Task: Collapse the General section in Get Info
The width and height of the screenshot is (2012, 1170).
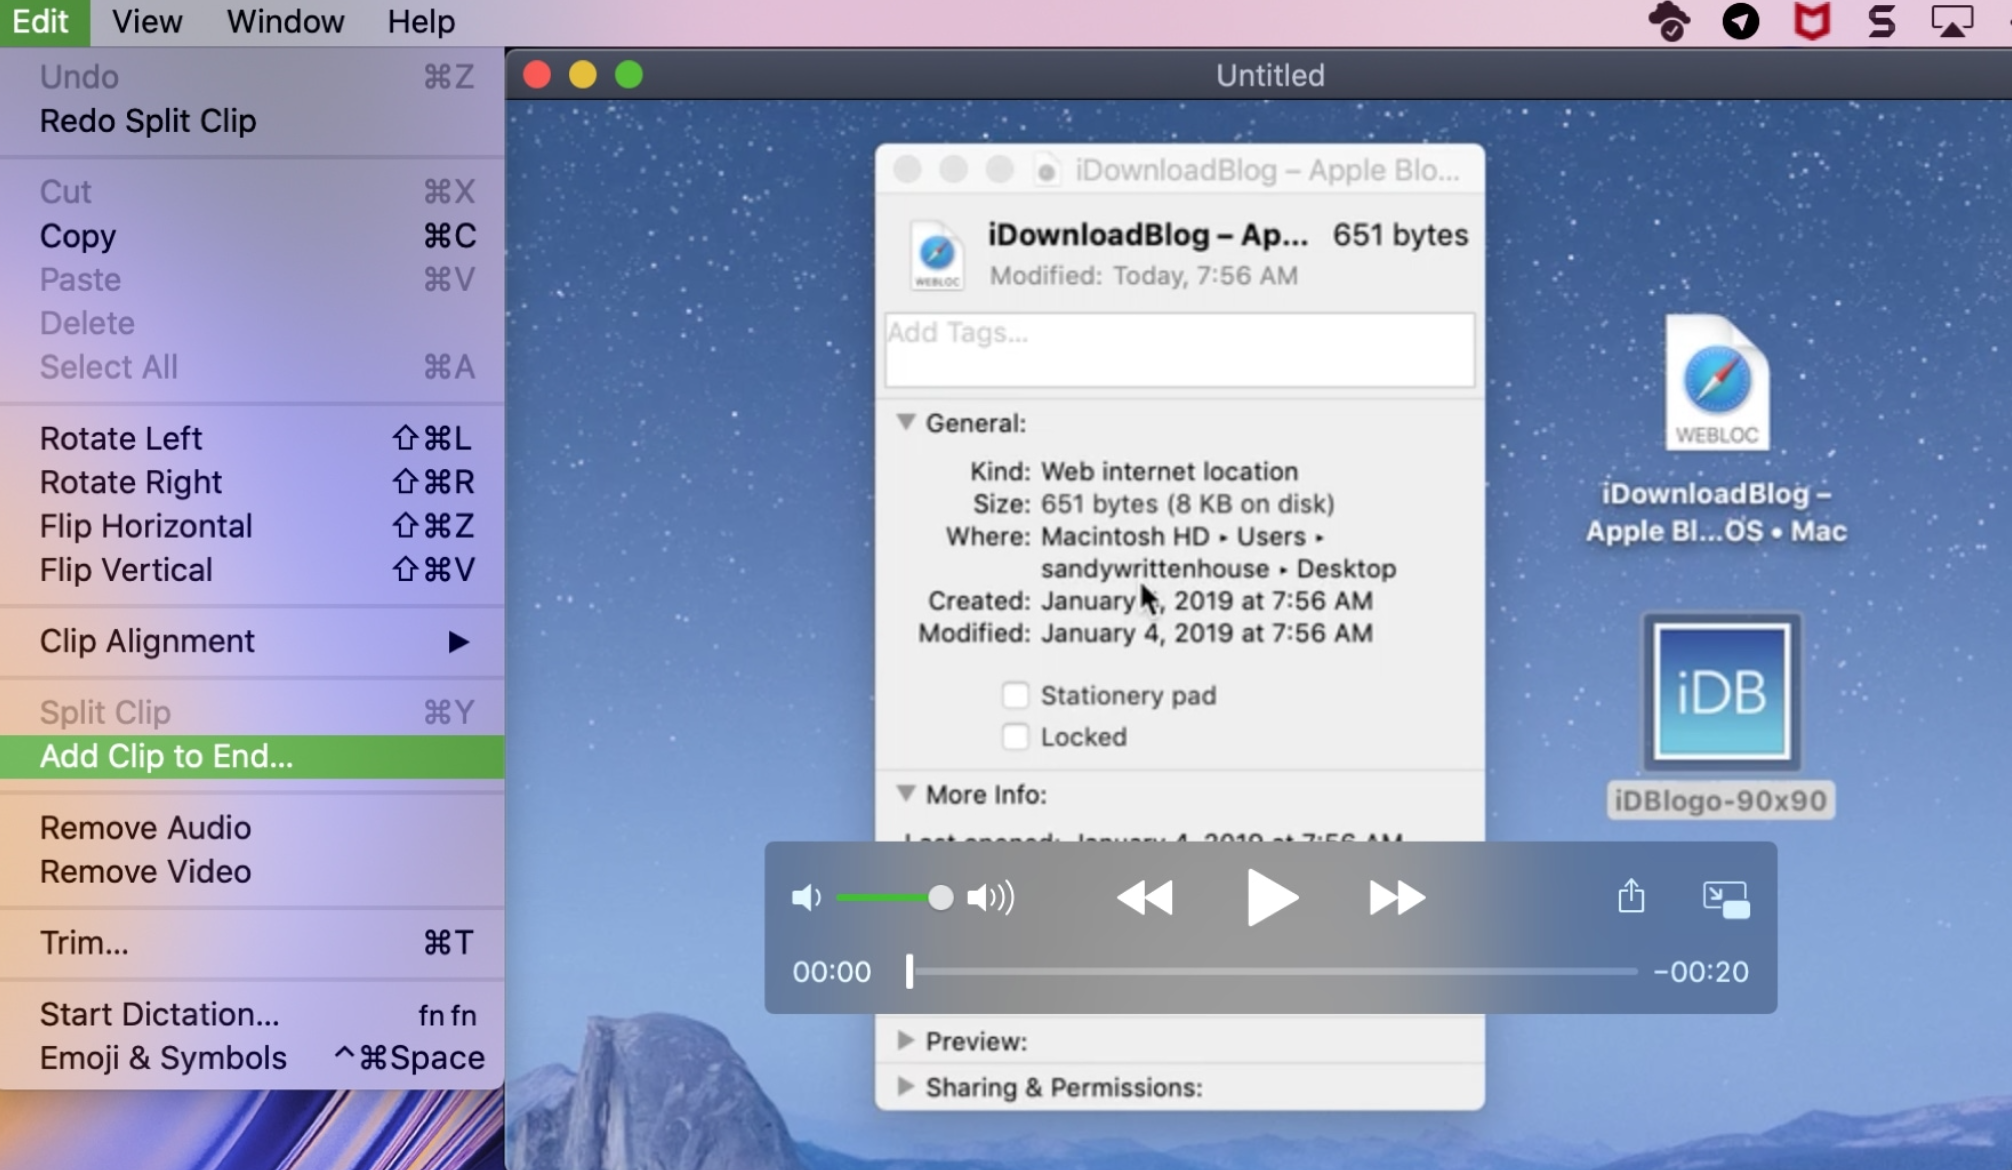Action: tap(906, 422)
